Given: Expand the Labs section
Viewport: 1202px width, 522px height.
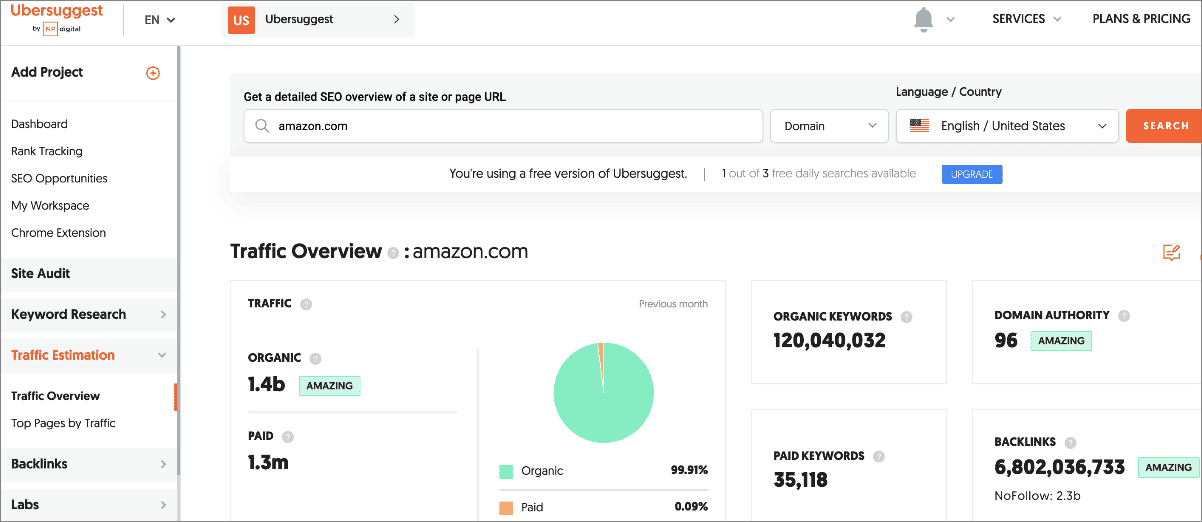Looking at the screenshot, I should (89, 505).
